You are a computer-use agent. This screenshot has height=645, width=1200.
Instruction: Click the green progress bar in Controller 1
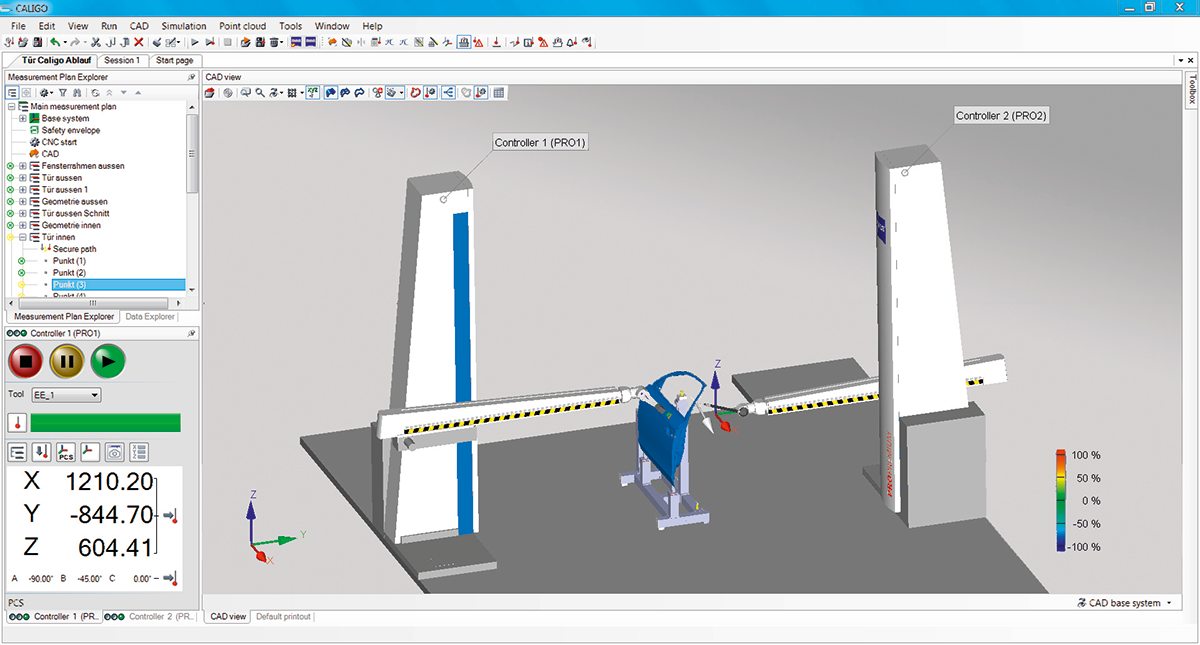105,422
